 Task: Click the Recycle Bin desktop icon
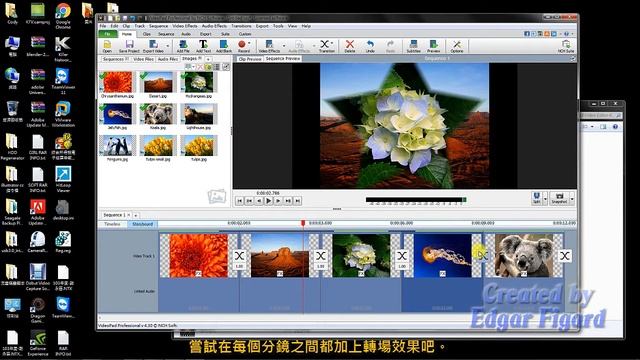[12, 112]
